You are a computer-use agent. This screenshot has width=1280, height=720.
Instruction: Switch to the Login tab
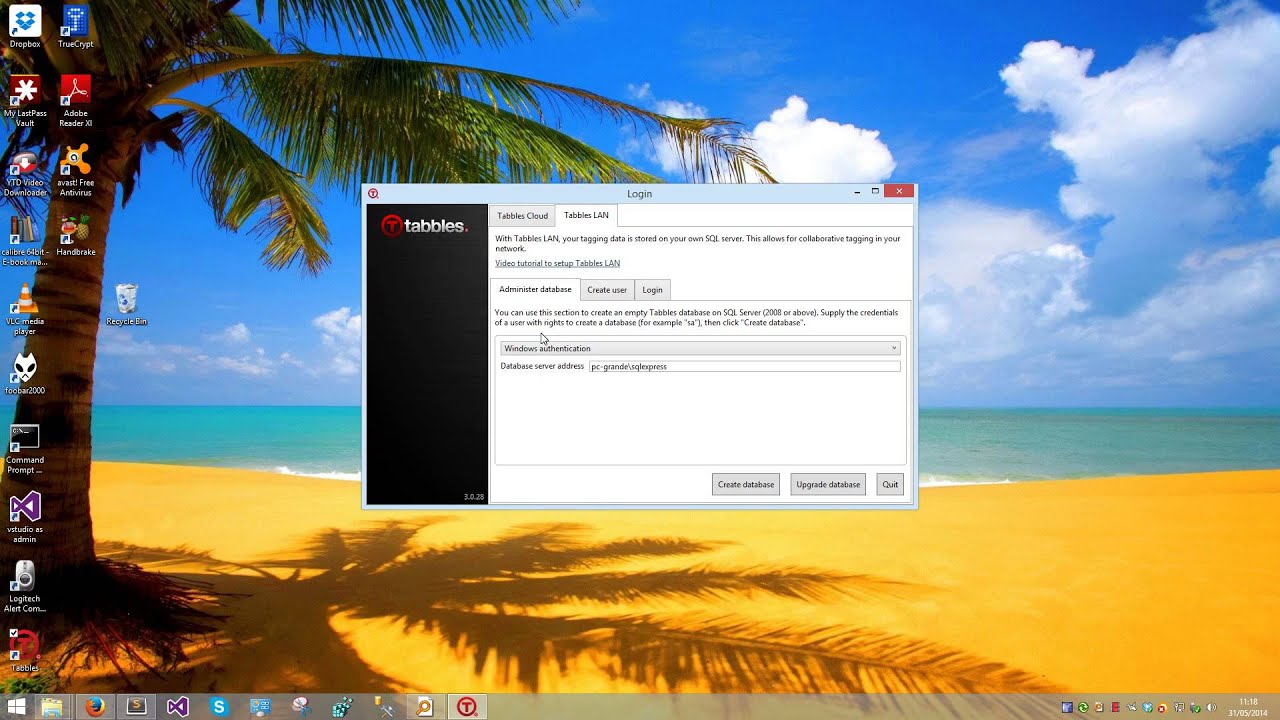pos(652,290)
